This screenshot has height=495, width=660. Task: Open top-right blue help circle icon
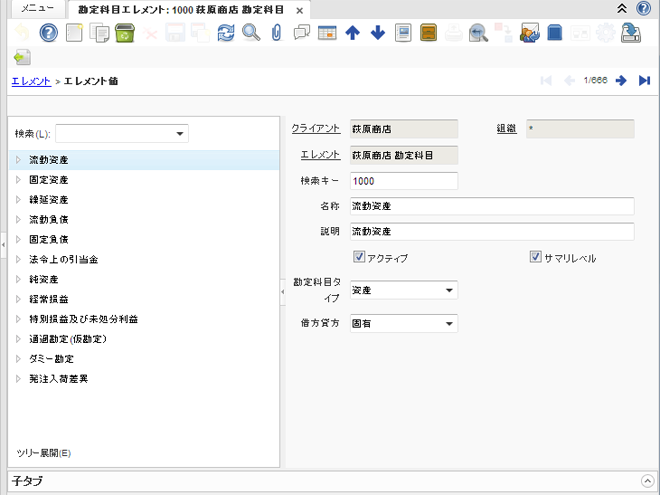(x=644, y=8)
